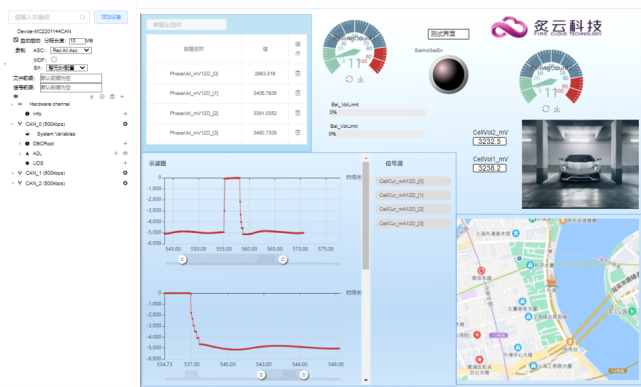Select signal source CellCur_mA12D_[2]
The height and width of the screenshot is (387, 641).
413,209
